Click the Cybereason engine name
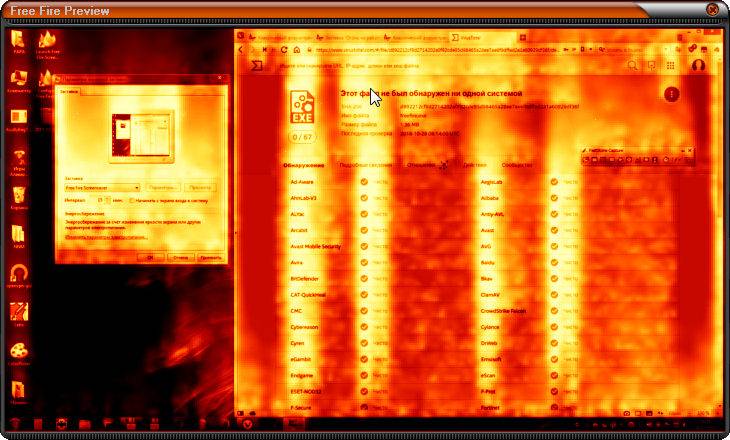The image size is (730, 440). 304,327
